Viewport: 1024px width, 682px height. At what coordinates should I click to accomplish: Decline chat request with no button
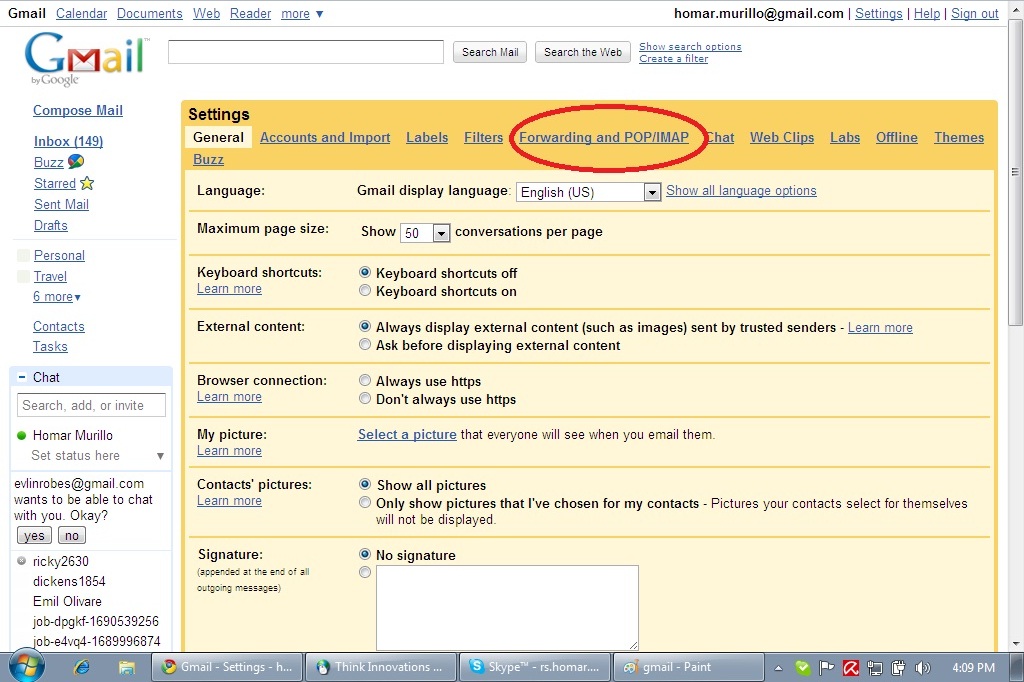(x=72, y=536)
